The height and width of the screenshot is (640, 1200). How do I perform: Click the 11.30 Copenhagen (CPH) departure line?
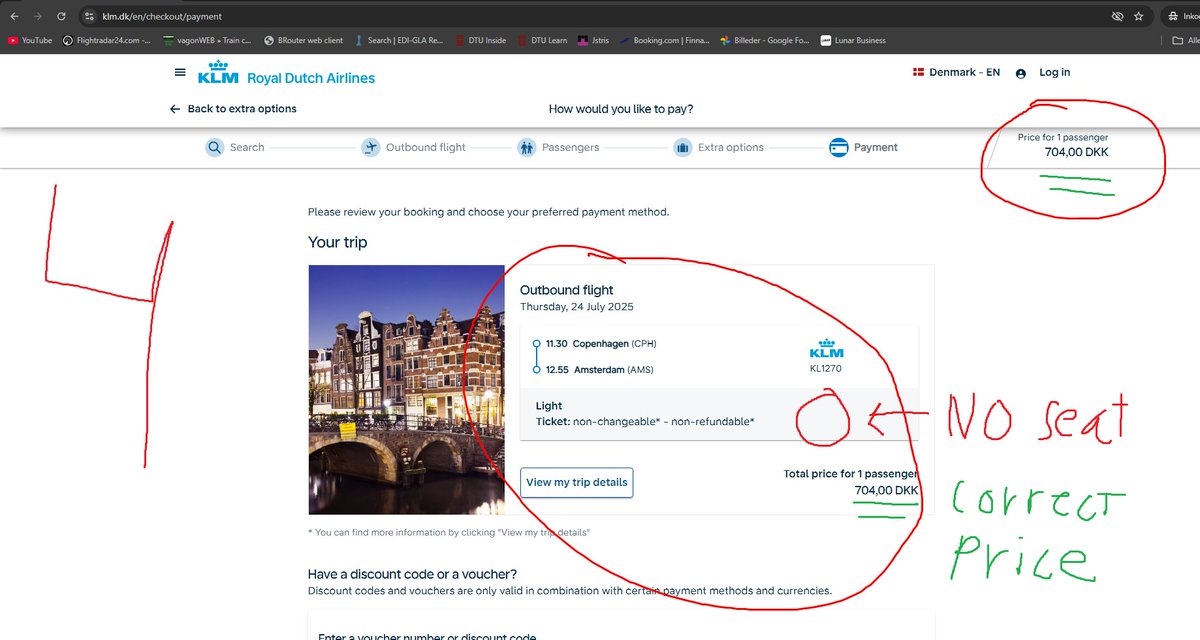coord(601,343)
